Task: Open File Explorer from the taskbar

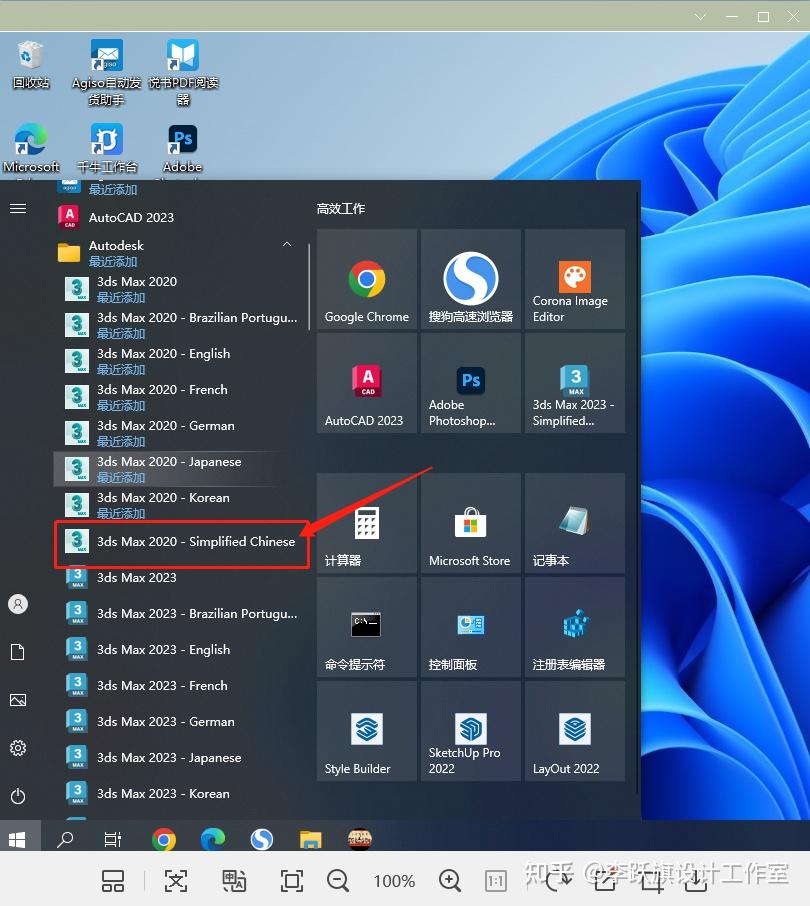Action: pyautogui.click(x=310, y=839)
